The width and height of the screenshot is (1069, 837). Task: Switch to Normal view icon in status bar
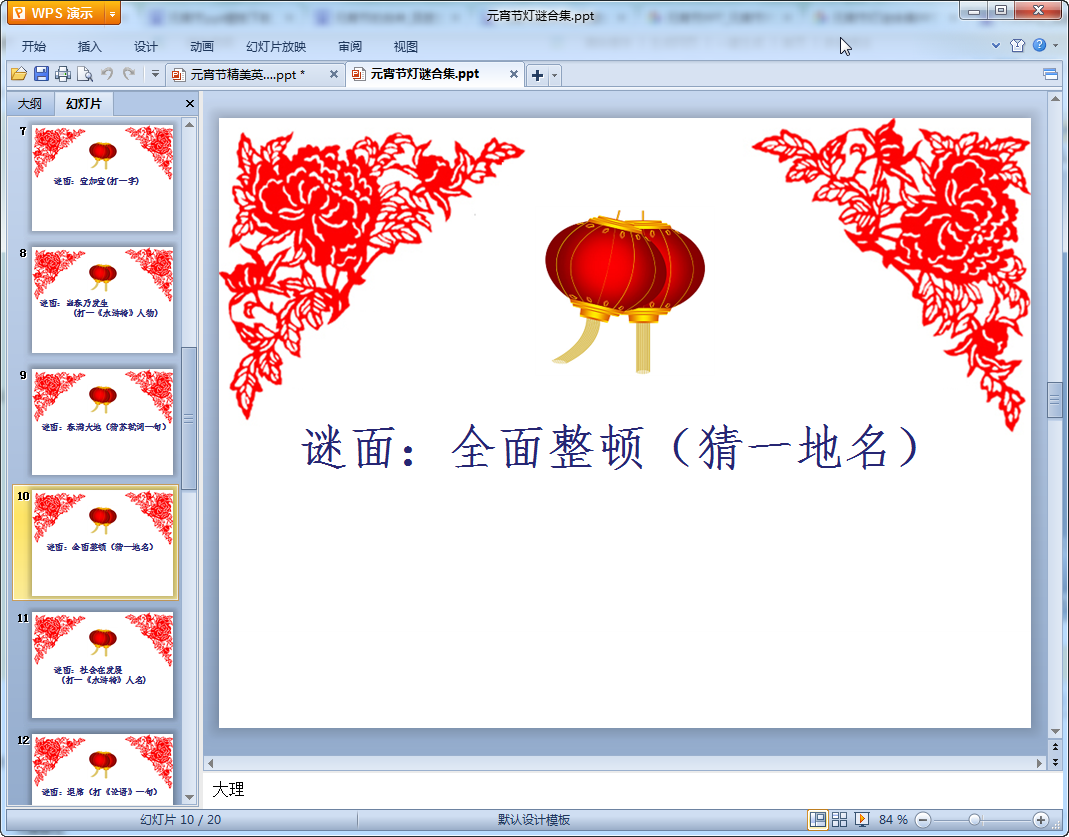817,819
